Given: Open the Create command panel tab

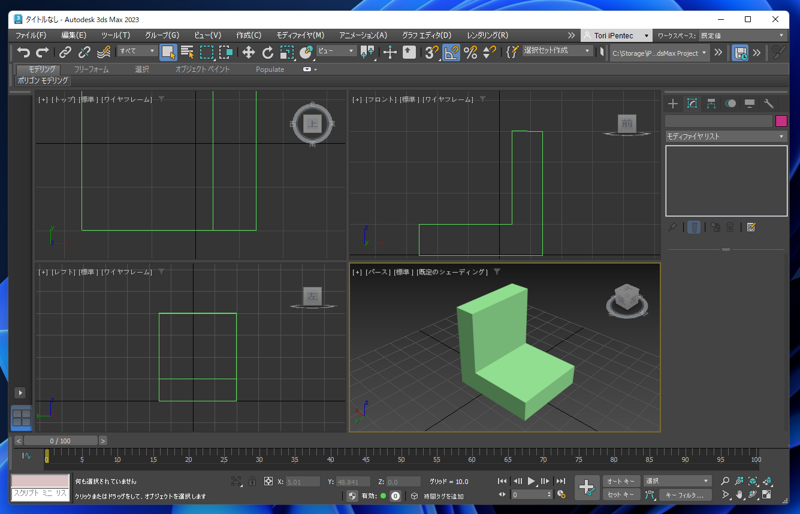Looking at the screenshot, I should click(673, 104).
